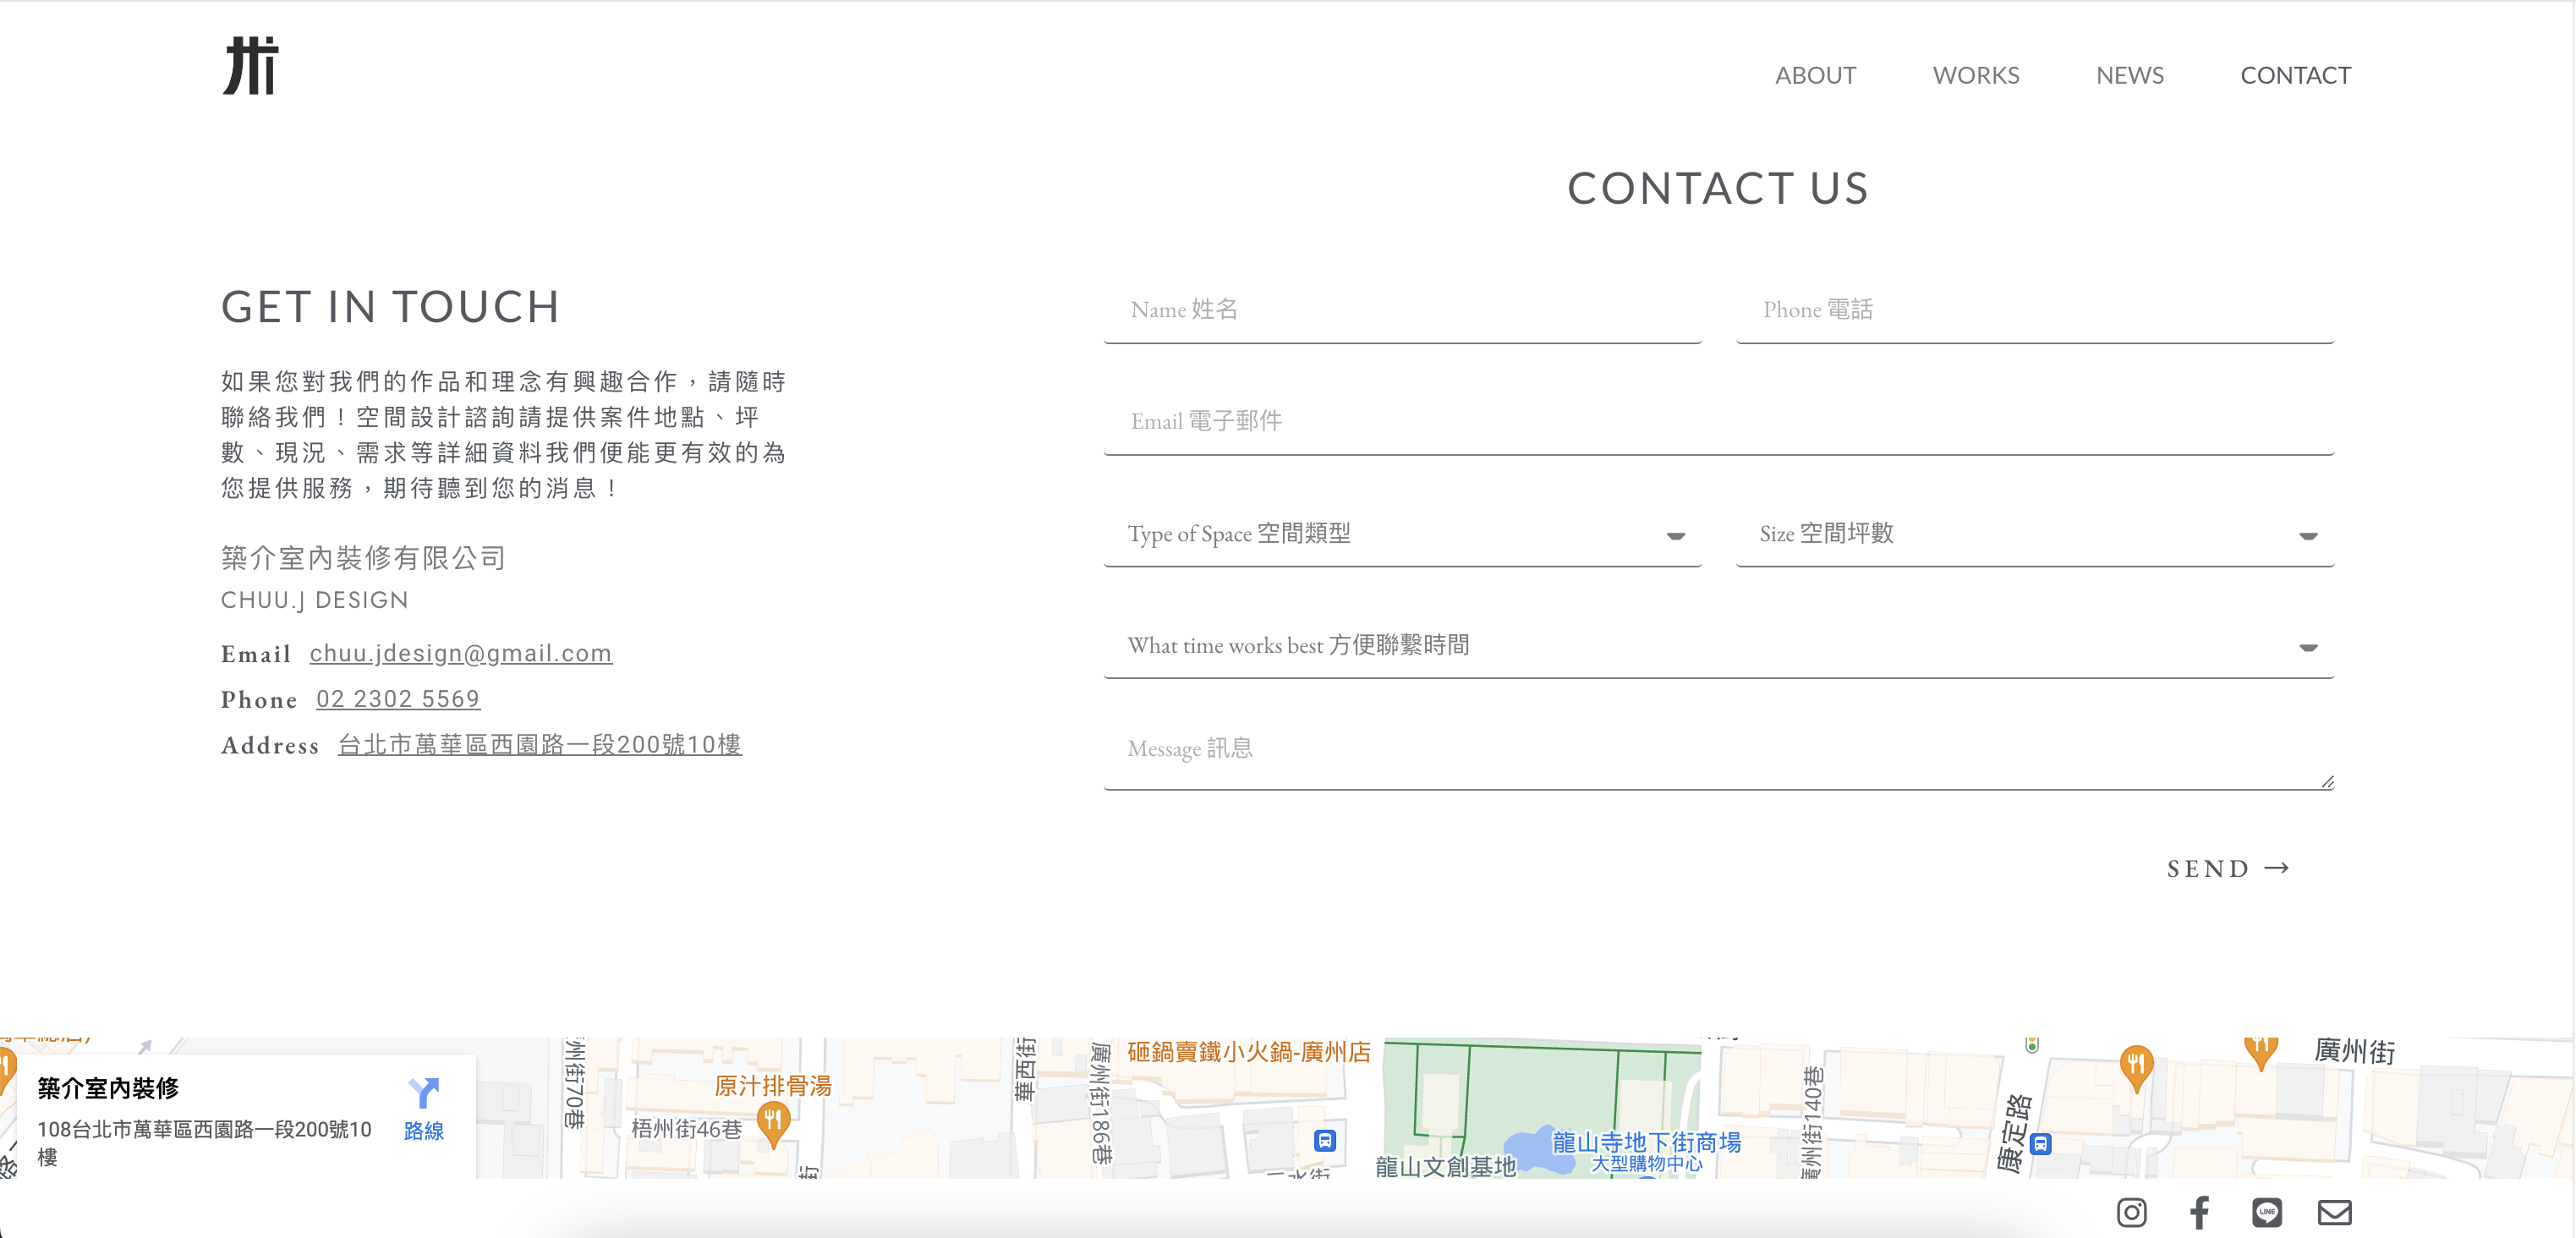Click the restaurant pin left of 廣州街 label
The height and width of the screenshot is (1238, 2576).
coord(2260,1053)
